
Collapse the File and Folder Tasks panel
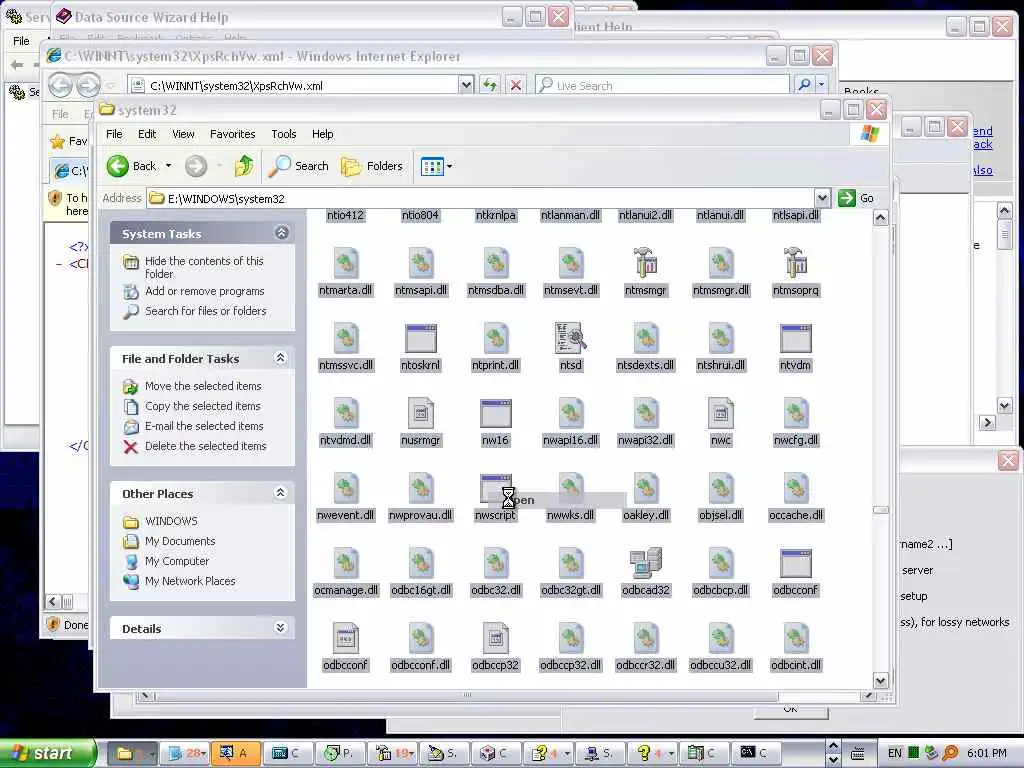(x=281, y=358)
